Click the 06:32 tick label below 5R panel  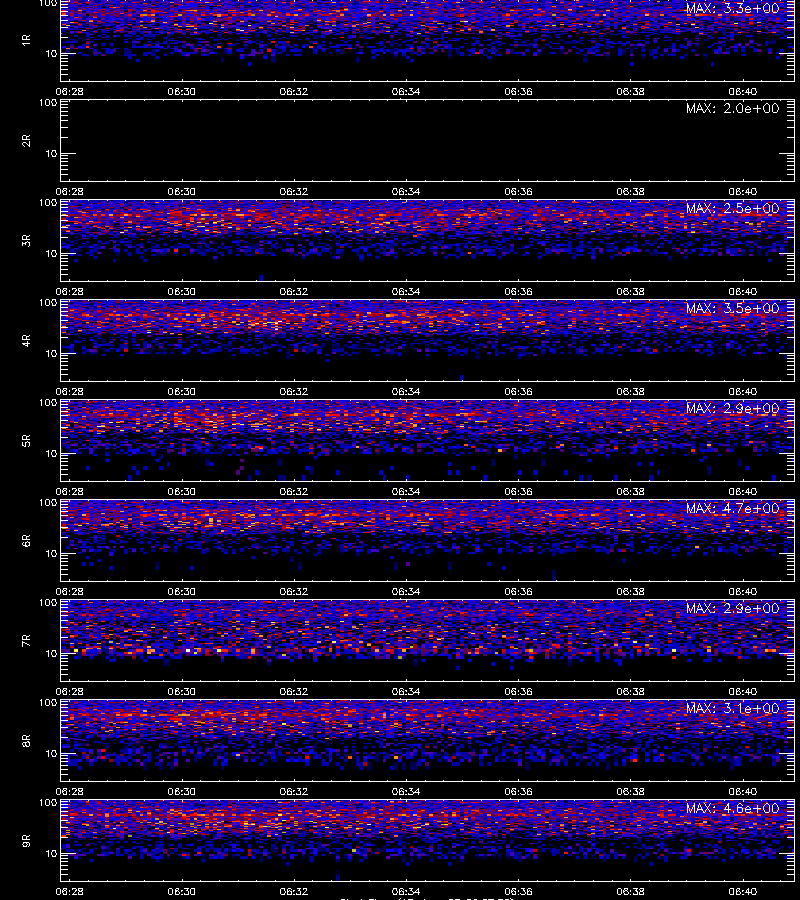tap(294, 491)
